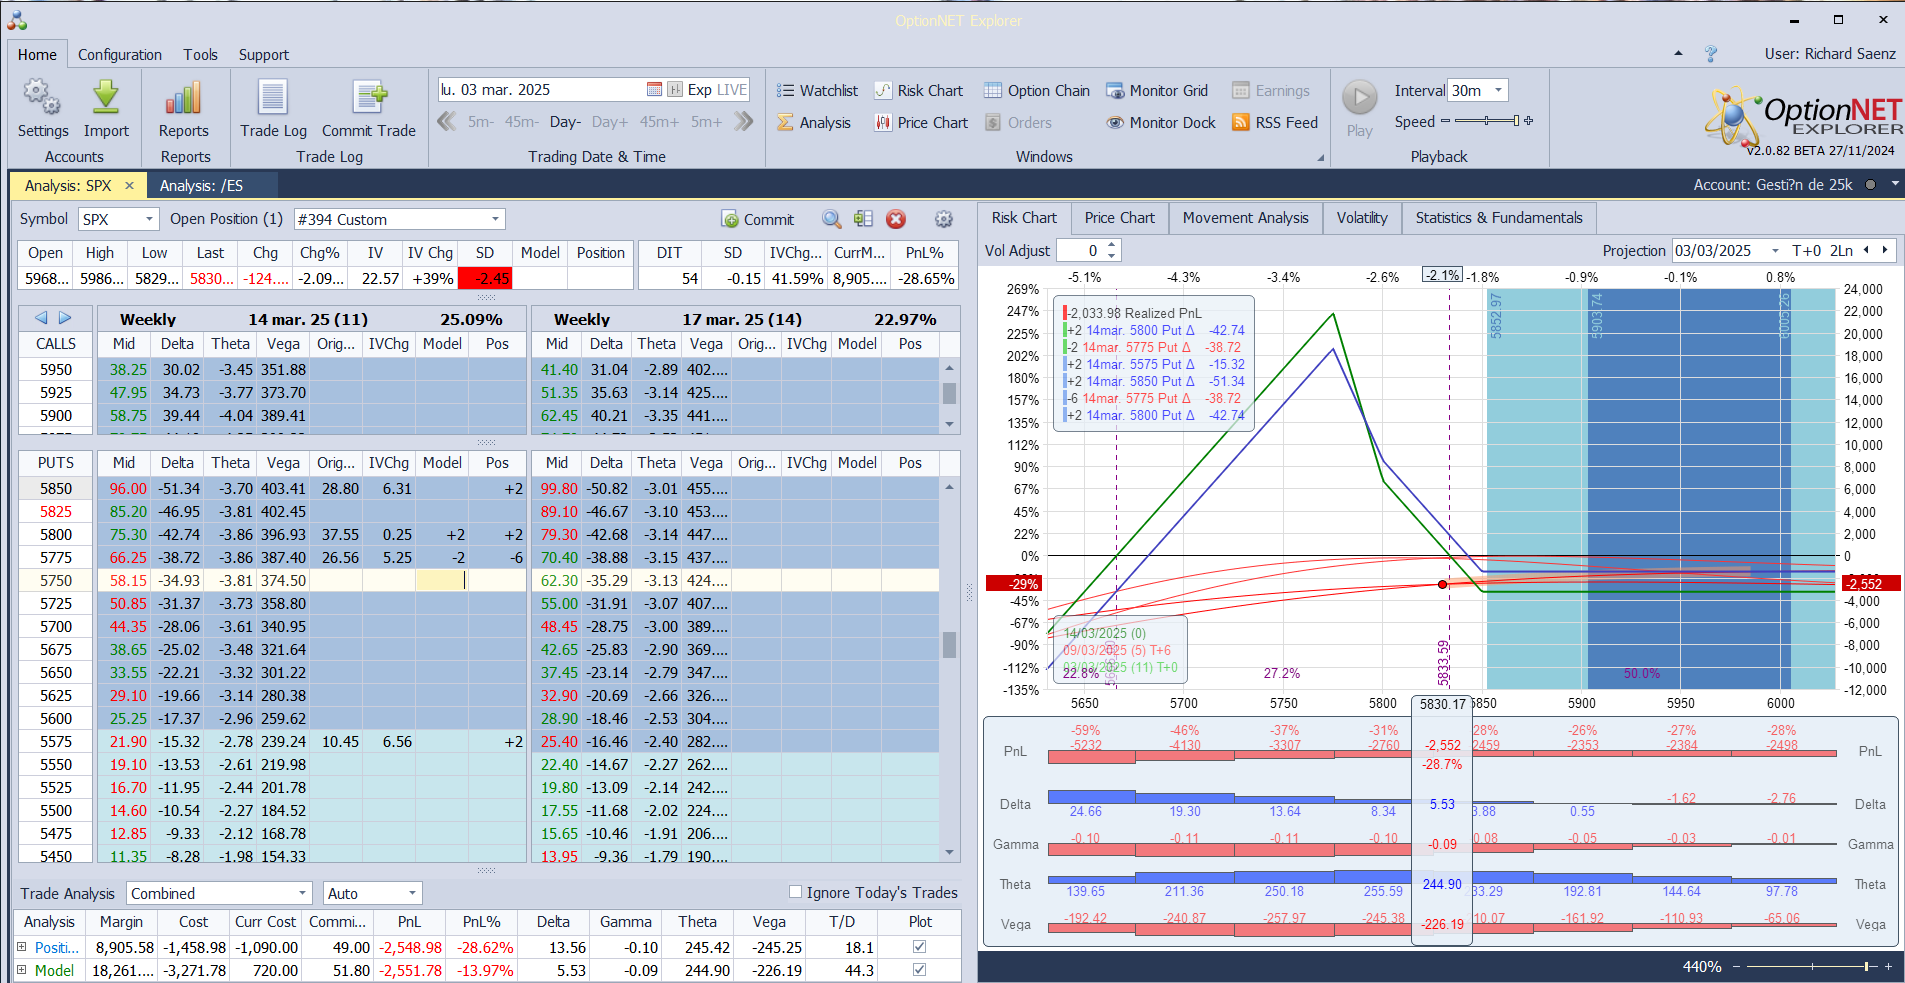Open the Support ribbon tab
Image resolution: width=1905 pixels, height=983 pixels.
coord(264,55)
